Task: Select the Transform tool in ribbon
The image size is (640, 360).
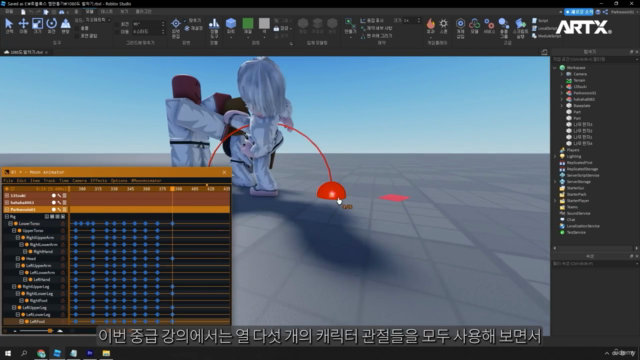Action: [x=65, y=26]
